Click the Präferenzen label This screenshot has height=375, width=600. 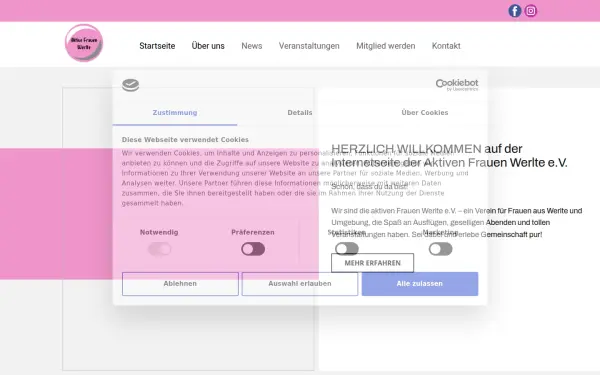point(253,232)
